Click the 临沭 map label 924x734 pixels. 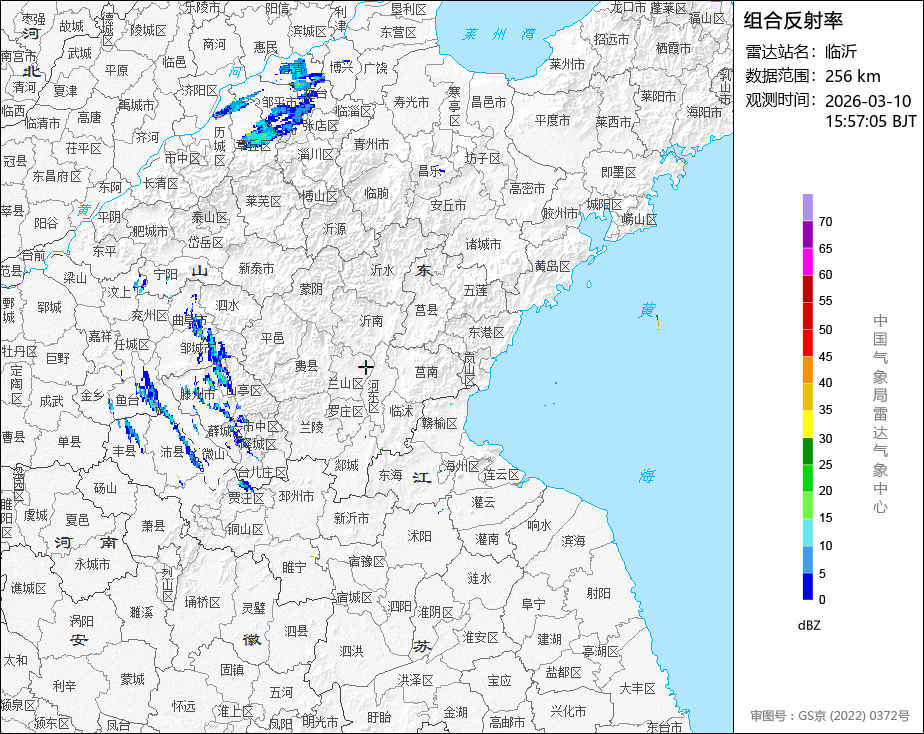coord(401,411)
